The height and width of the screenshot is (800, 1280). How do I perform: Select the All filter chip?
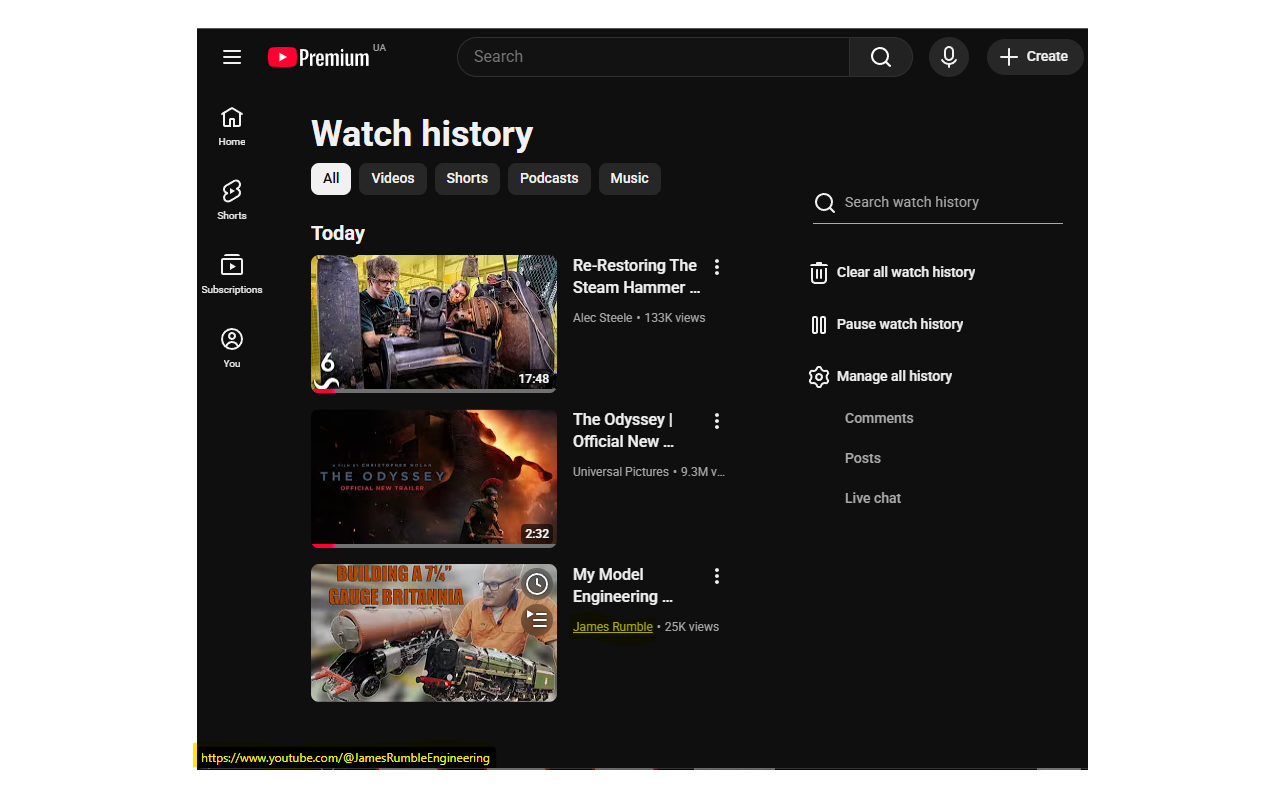tap(331, 179)
